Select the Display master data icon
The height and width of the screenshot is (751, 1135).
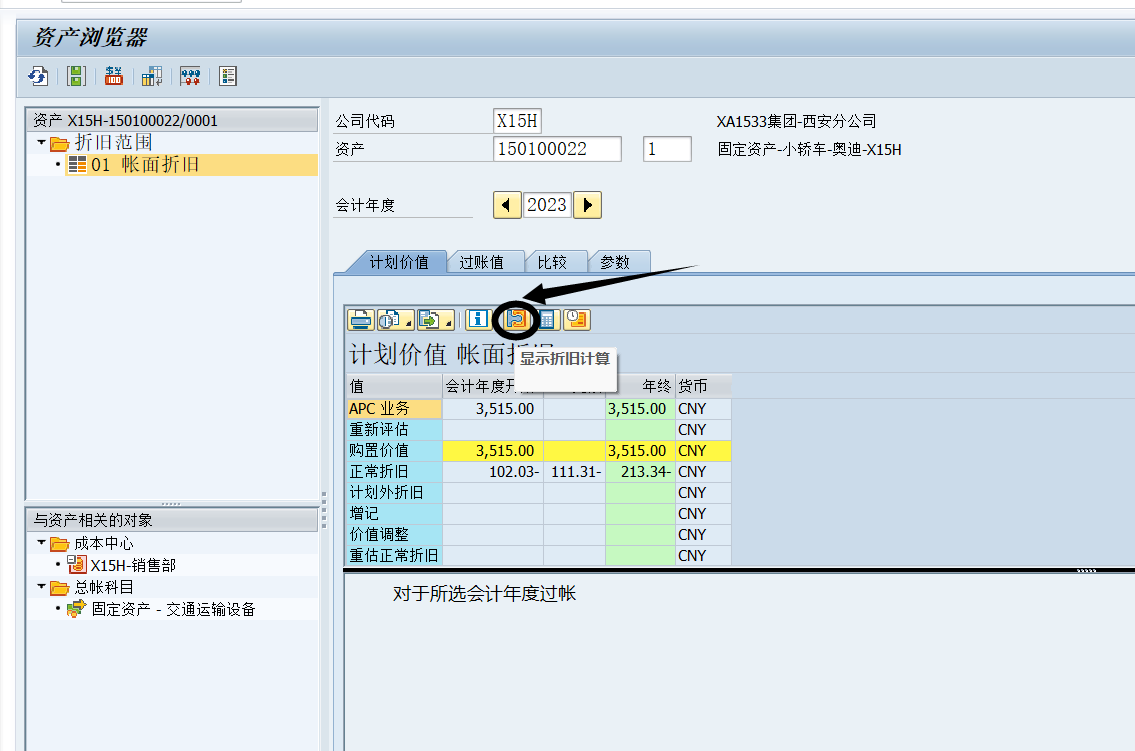click(x=228, y=76)
